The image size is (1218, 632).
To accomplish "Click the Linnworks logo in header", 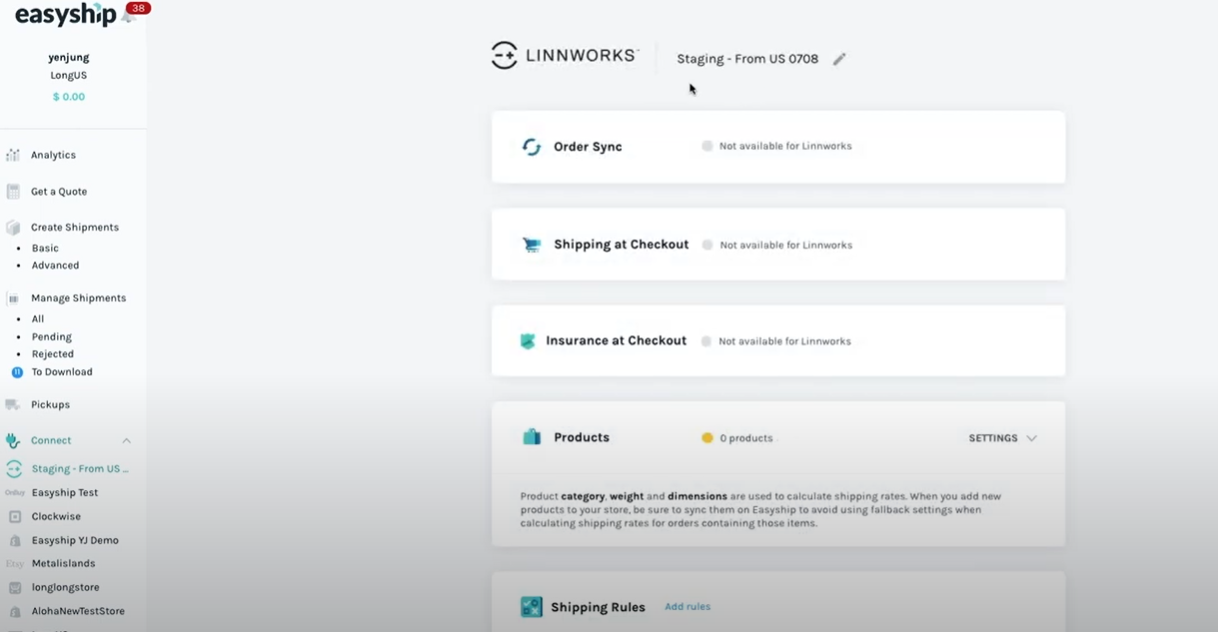I will tap(565, 56).
